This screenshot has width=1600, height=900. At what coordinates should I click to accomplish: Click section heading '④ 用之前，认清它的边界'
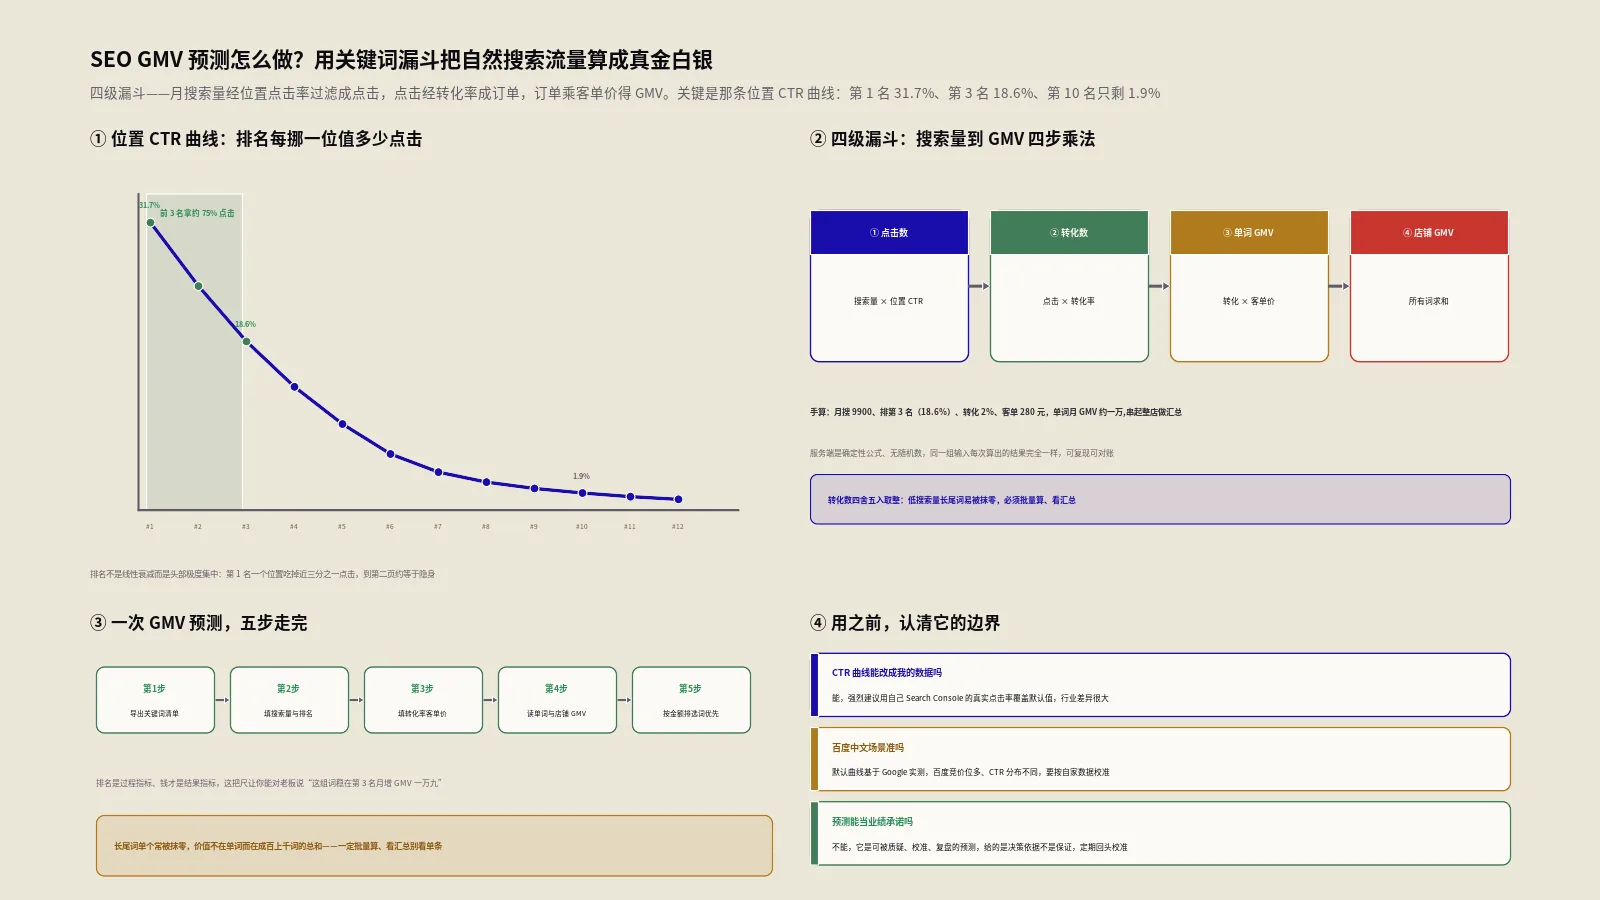click(905, 623)
